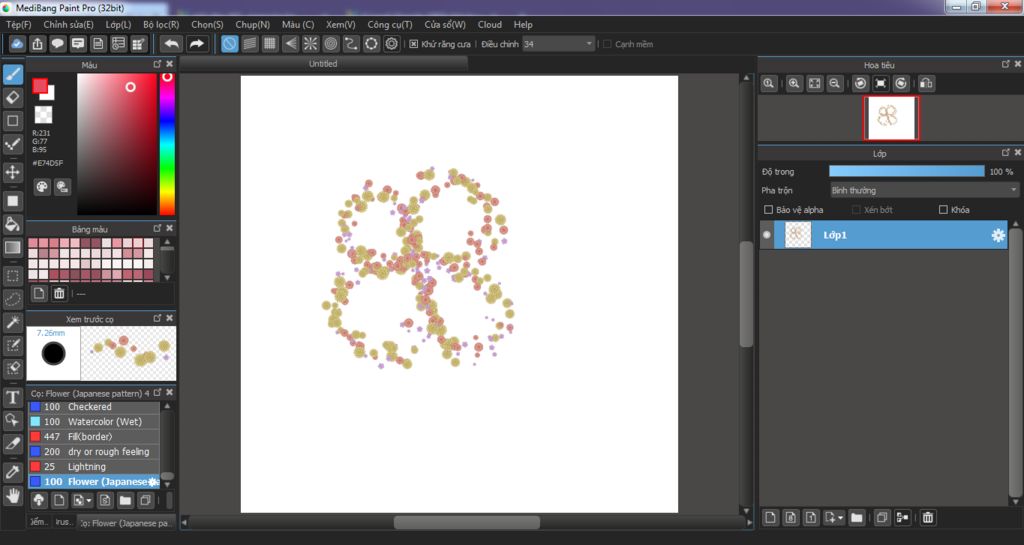
Task: Open the Bộ lọc(R) menu
Action: tap(161, 24)
